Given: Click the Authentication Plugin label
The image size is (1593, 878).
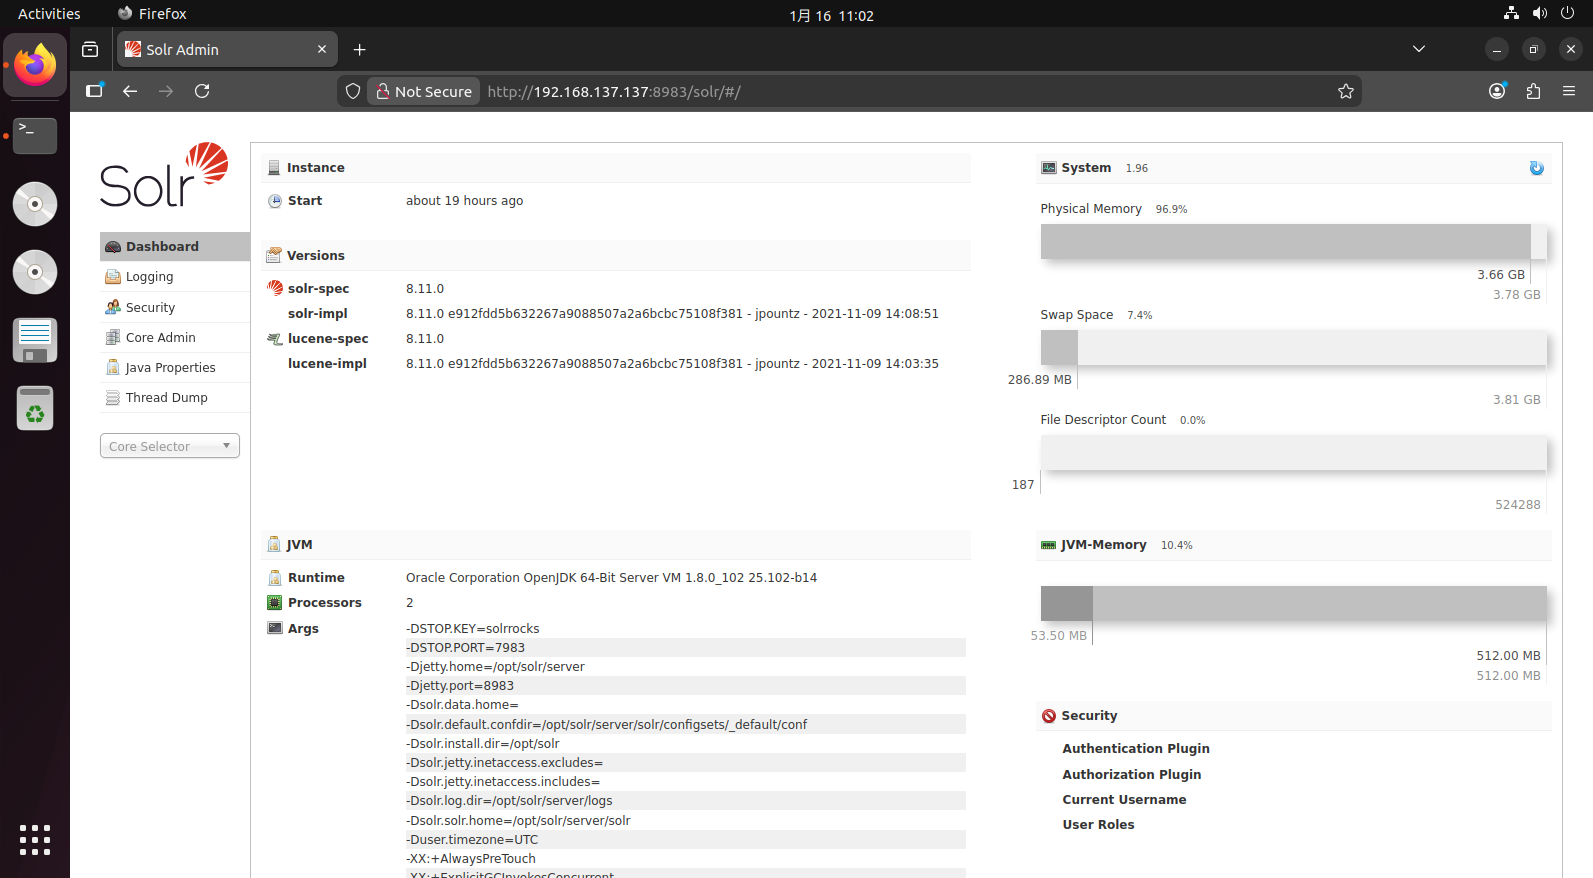Looking at the screenshot, I should [1136, 749].
